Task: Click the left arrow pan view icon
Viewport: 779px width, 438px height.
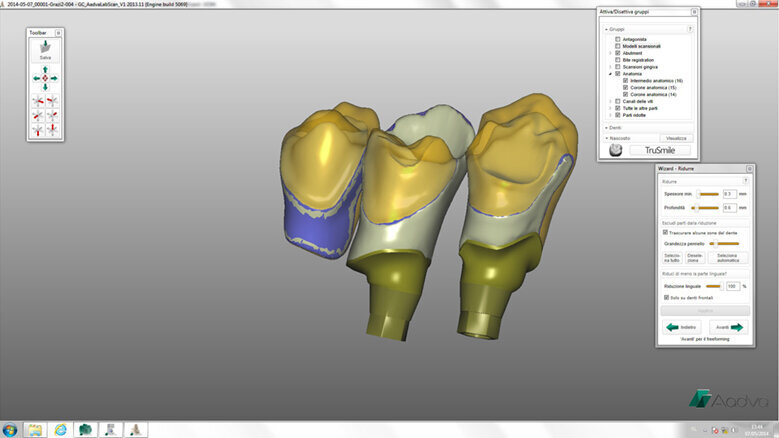Action: 36,77
